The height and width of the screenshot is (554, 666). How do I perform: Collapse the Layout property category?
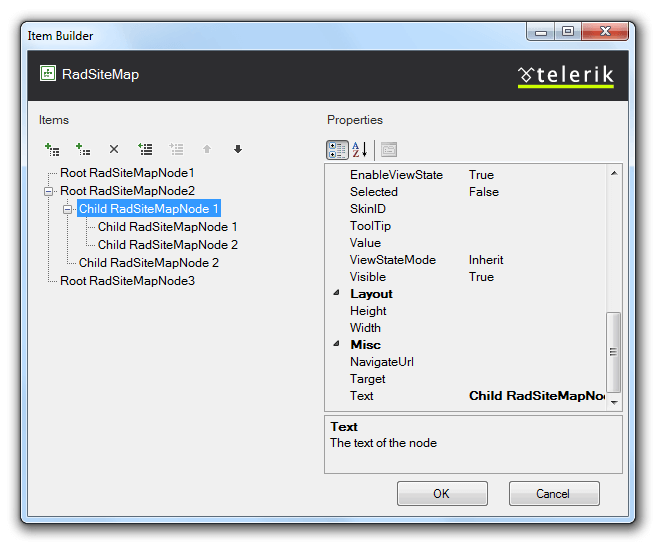click(x=336, y=293)
